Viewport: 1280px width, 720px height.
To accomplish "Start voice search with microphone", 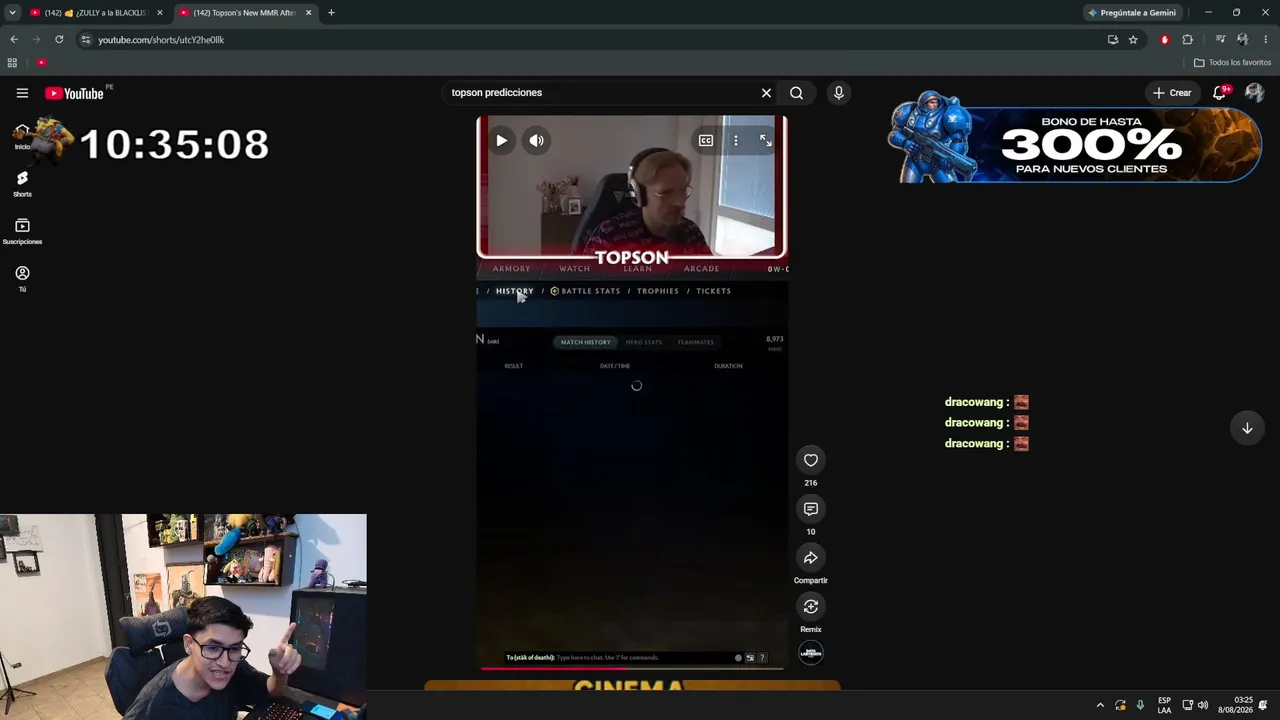I will pos(838,93).
